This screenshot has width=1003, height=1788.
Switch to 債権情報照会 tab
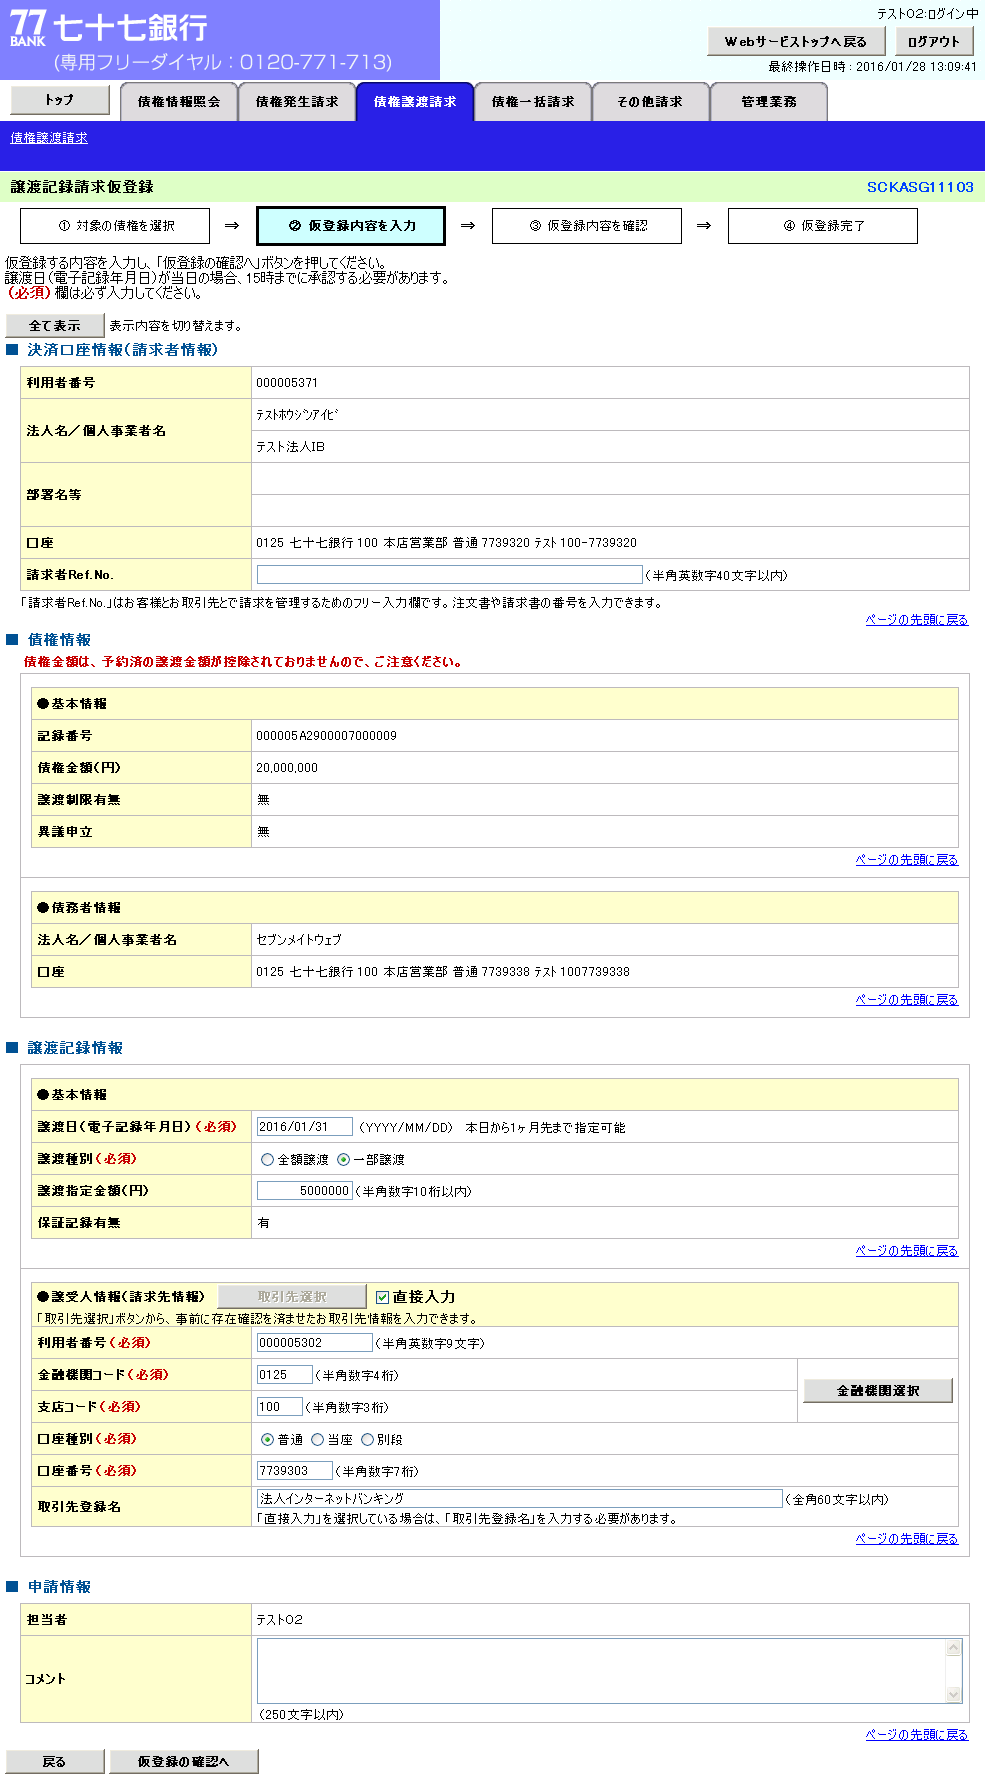179,102
